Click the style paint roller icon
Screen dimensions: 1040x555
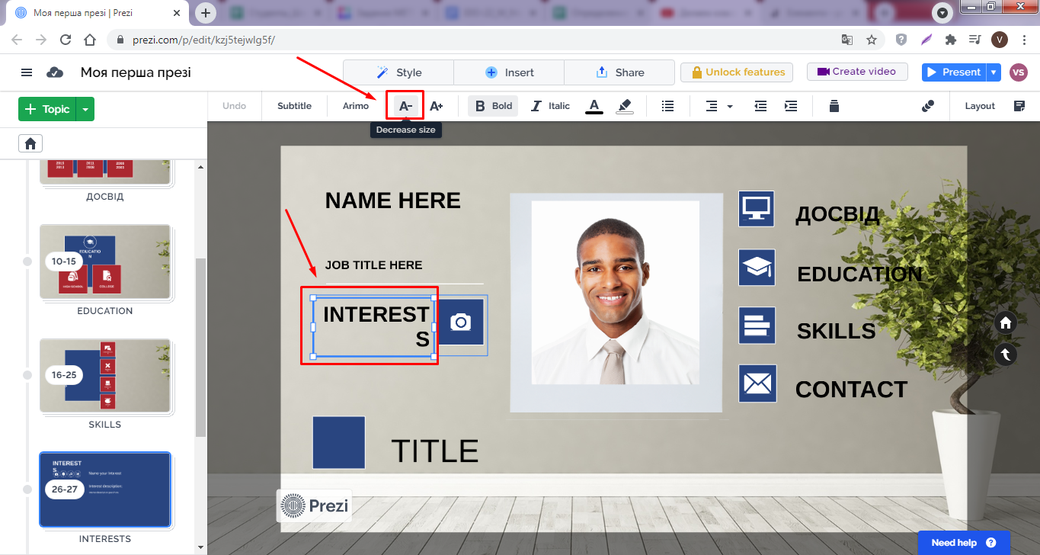(928, 105)
